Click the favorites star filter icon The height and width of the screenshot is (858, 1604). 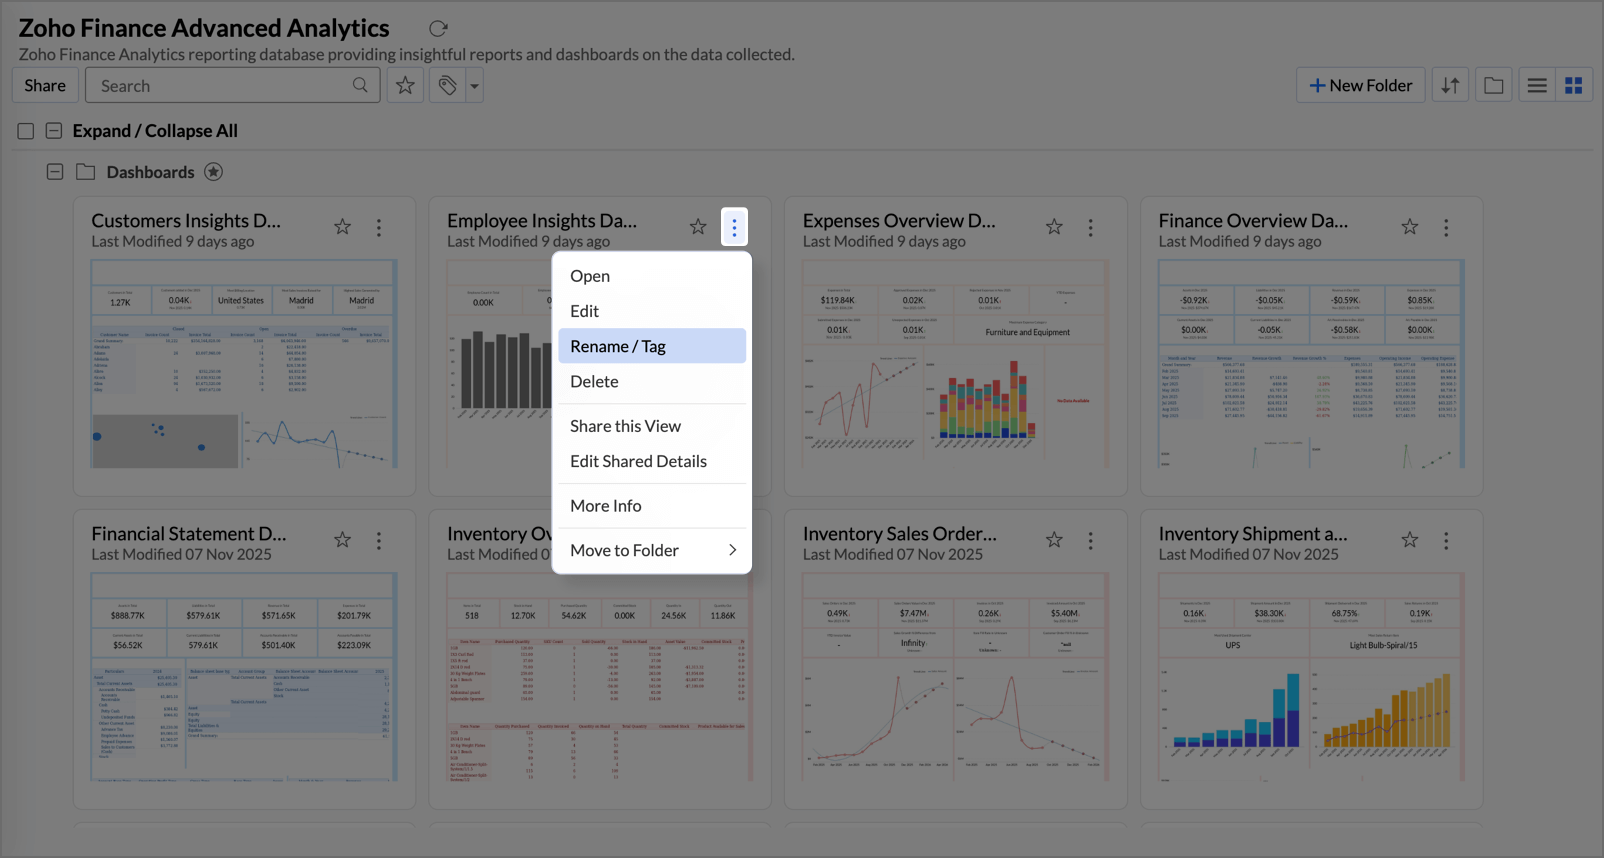tap(405, 86)
